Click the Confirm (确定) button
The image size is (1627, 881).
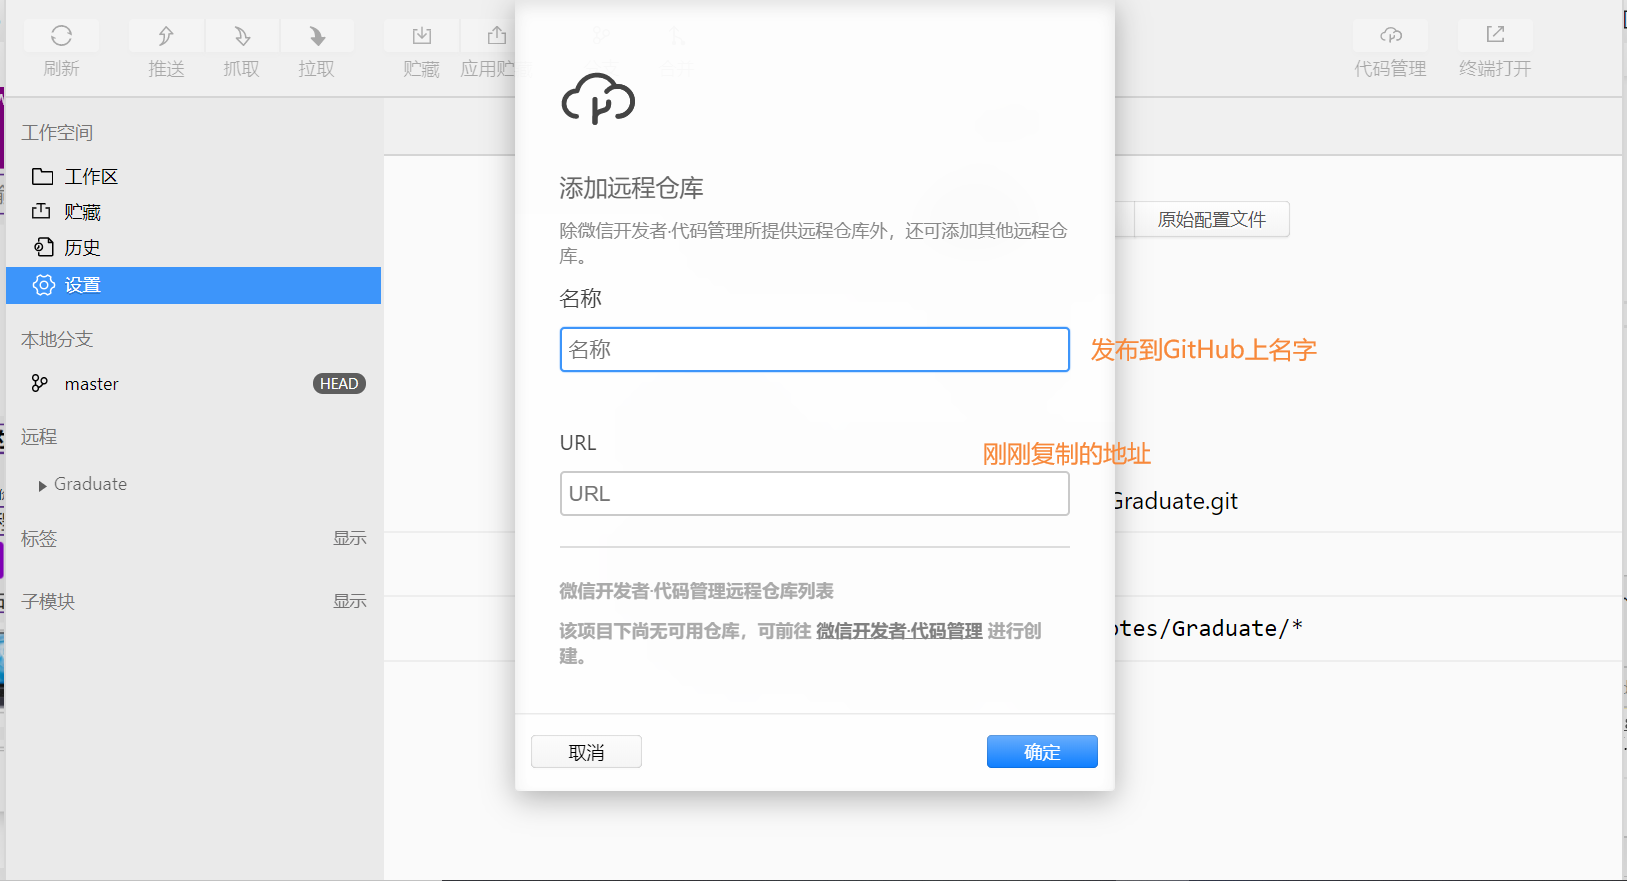click(x=1042, y=752)
